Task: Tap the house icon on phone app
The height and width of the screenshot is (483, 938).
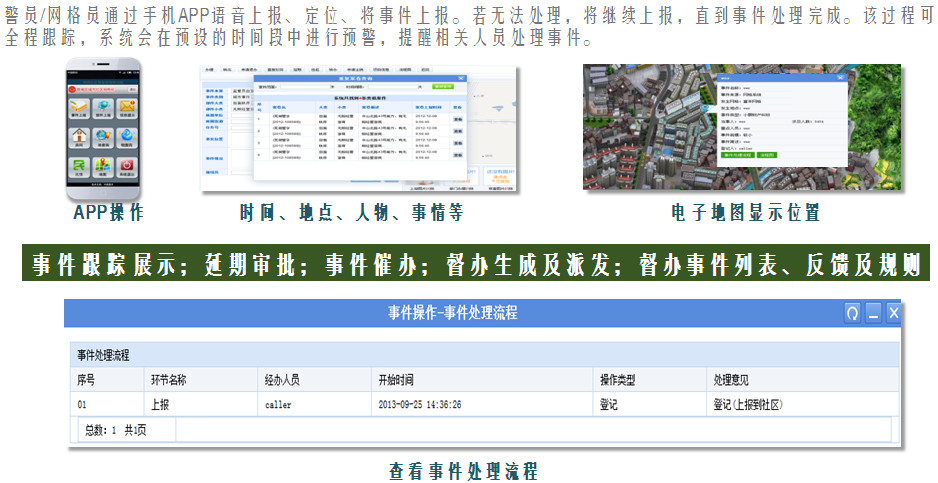Action: click(80, 137)
